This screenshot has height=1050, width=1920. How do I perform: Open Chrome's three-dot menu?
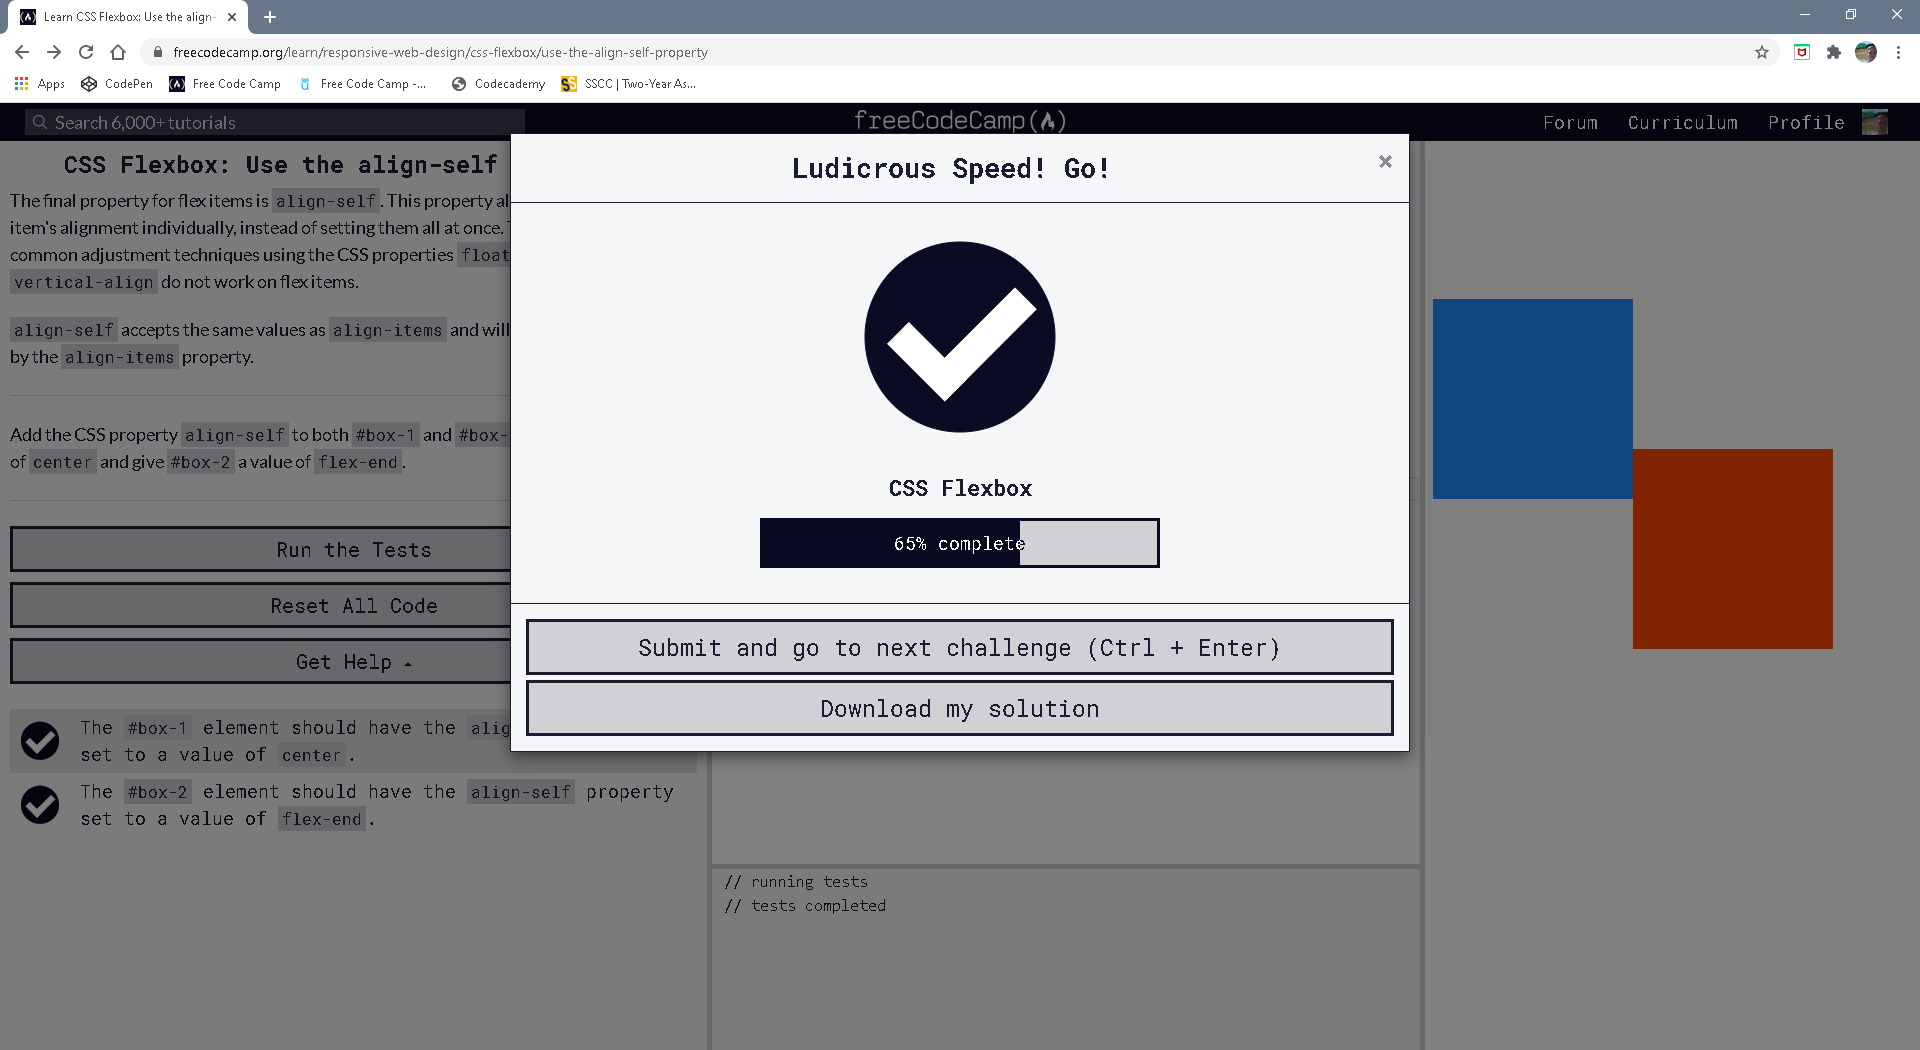(1898, 52)
